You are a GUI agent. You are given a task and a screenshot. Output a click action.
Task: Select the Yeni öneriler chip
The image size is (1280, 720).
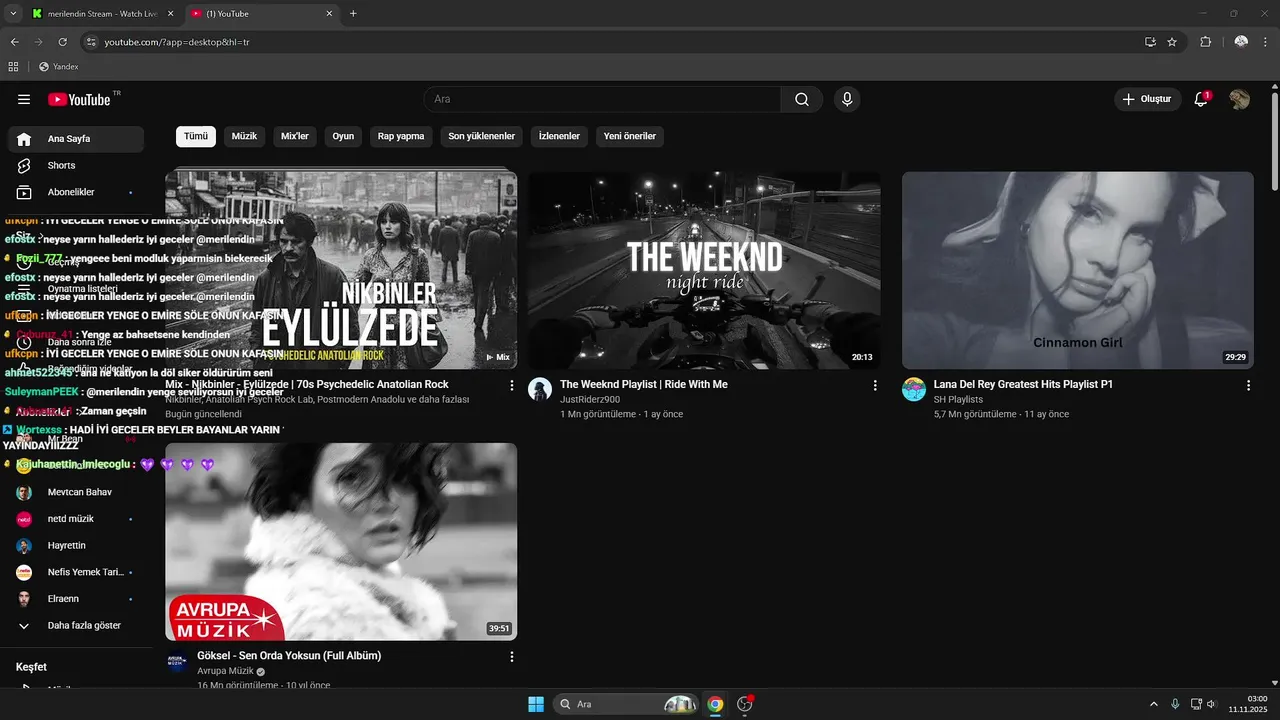pyautogui.click(x=630, y=136)
